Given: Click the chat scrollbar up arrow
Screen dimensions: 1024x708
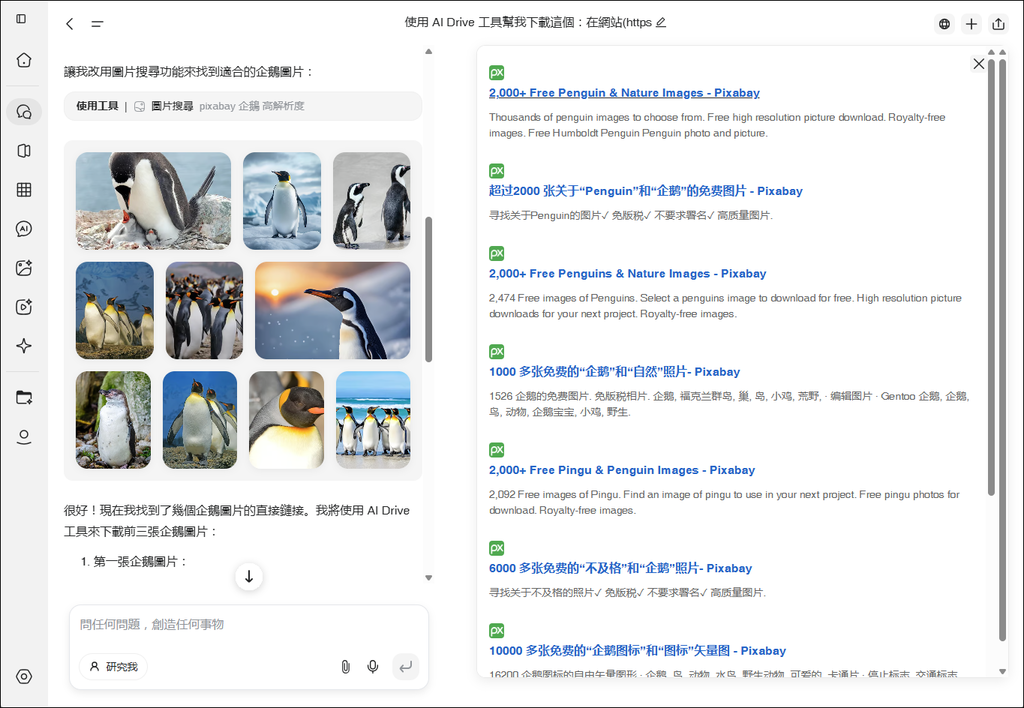Looking at the screenshot, I should (428, 51).
